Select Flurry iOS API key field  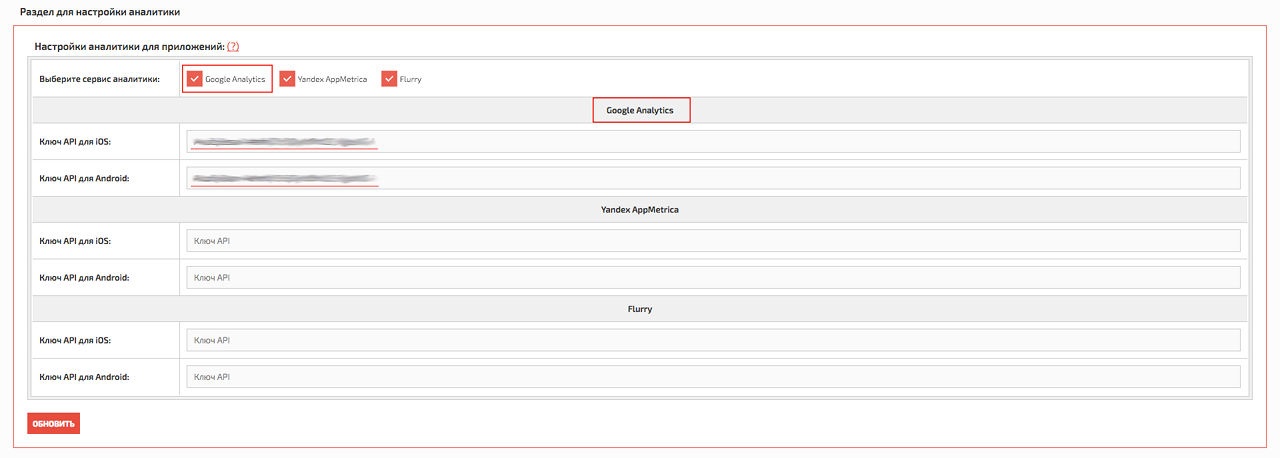pos(713,340)
